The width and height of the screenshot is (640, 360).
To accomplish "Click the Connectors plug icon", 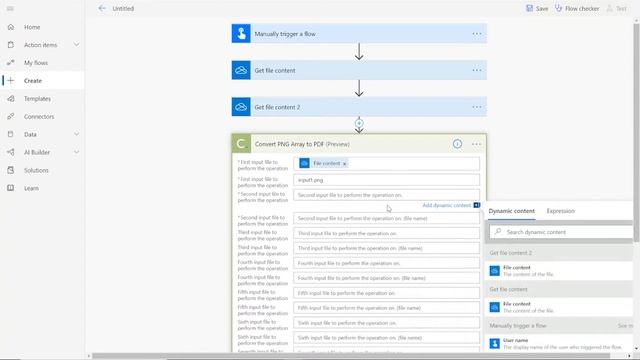I will pos(11,116).
